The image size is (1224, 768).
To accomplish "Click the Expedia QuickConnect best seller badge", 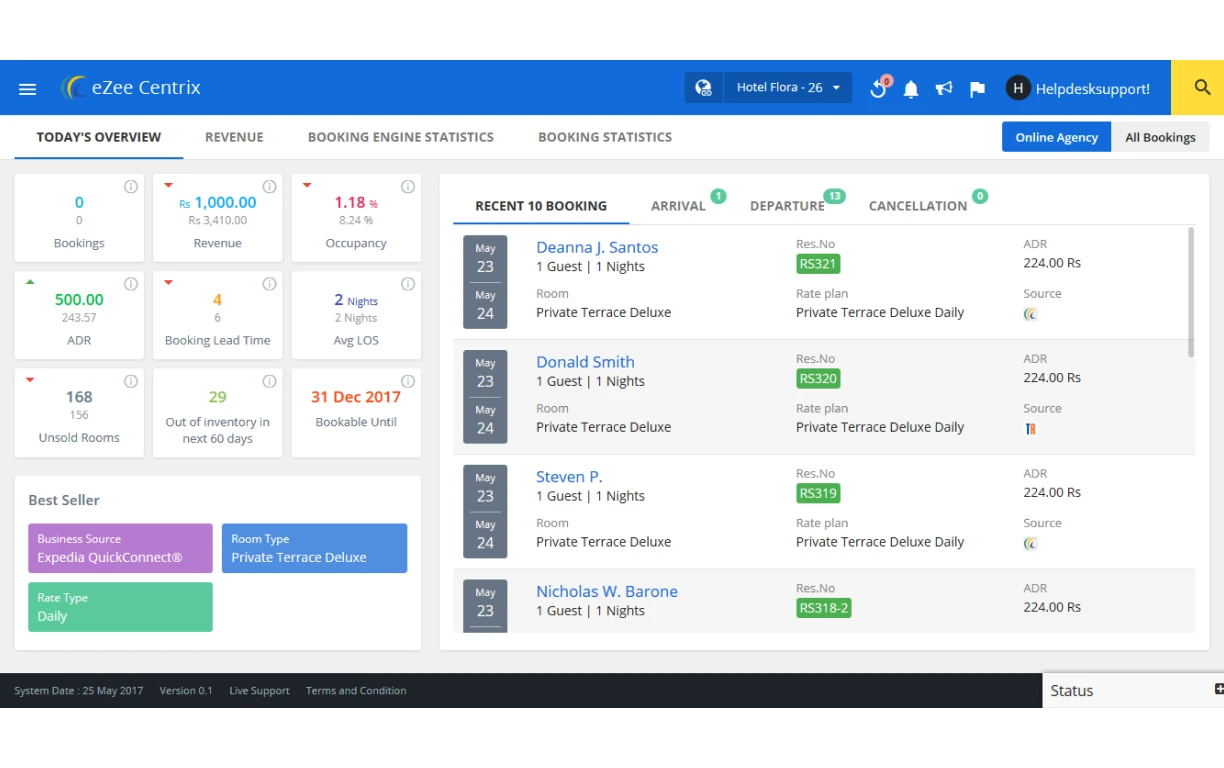I will coord(120,548).
